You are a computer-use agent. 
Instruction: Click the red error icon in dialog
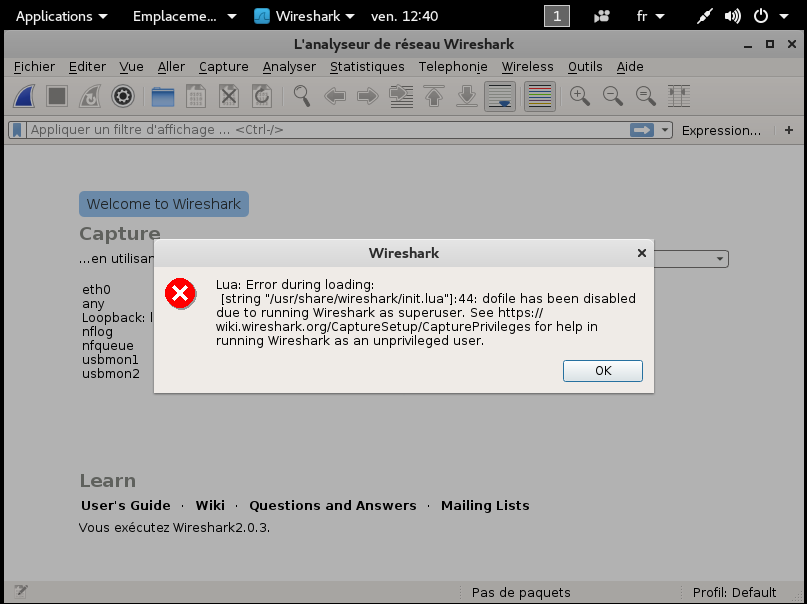click(181, 293)
